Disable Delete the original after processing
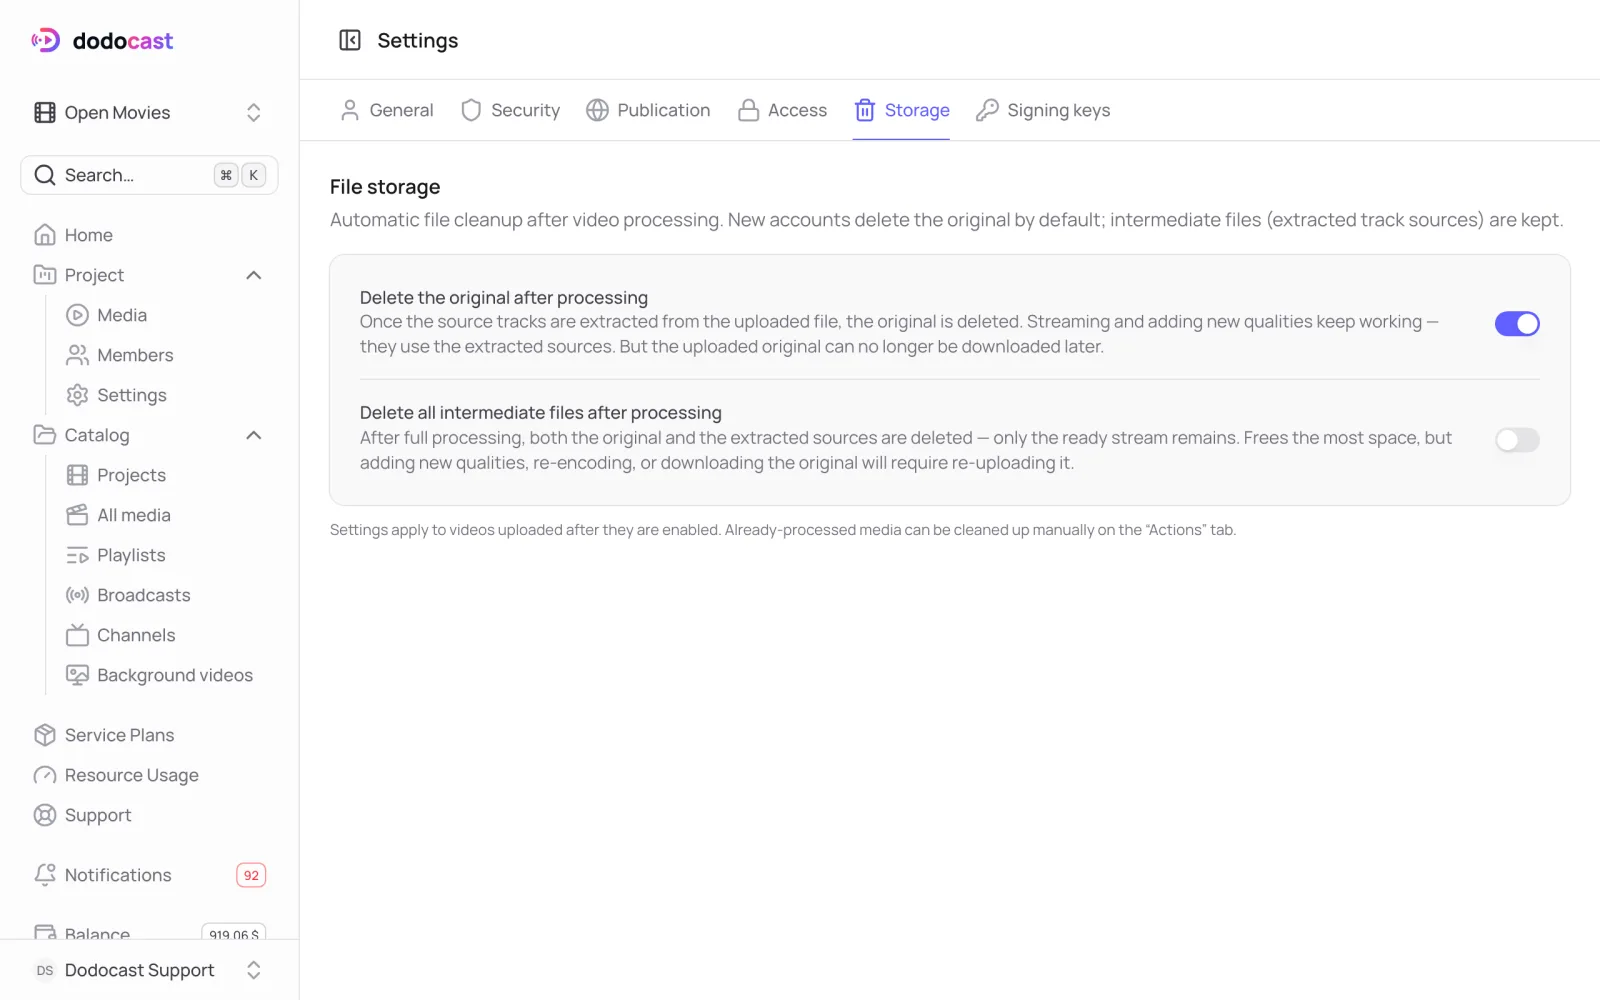The height and width of the screenshot is (1000, 1600). pyautogui.click(x=1517, y=324)
